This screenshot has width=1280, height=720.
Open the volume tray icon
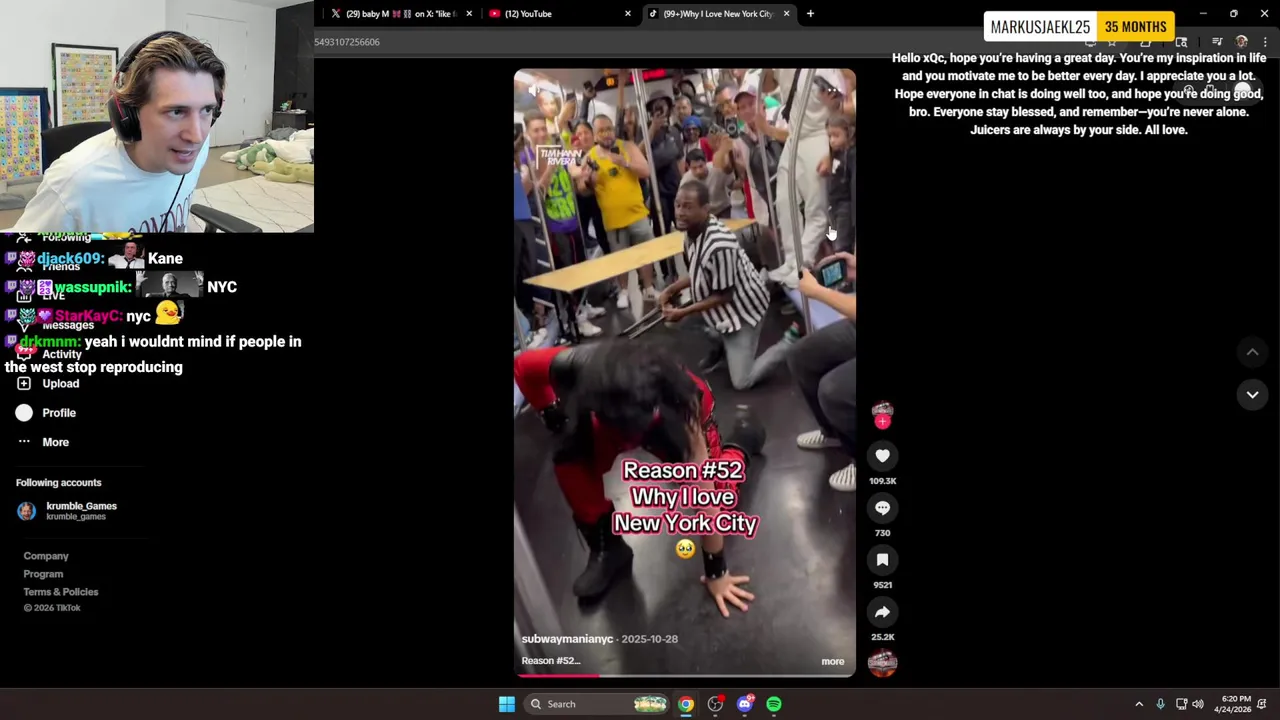pos(1198,704)
